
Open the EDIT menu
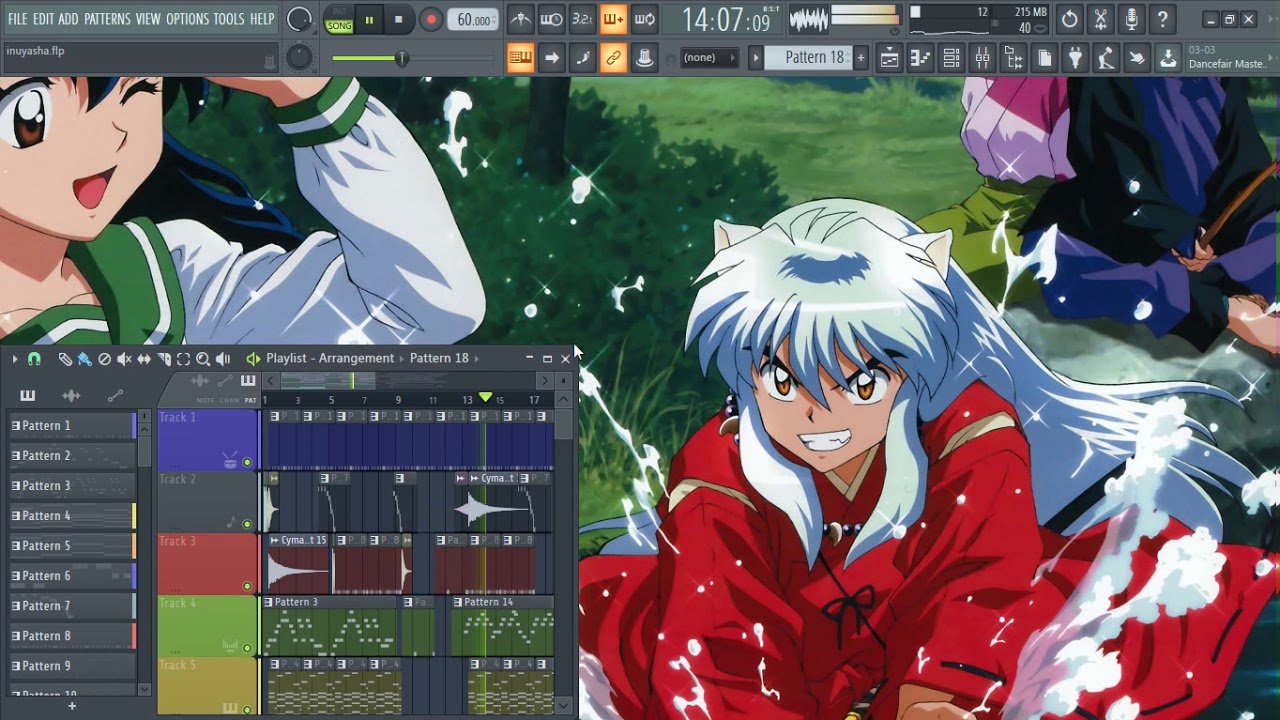43,19
